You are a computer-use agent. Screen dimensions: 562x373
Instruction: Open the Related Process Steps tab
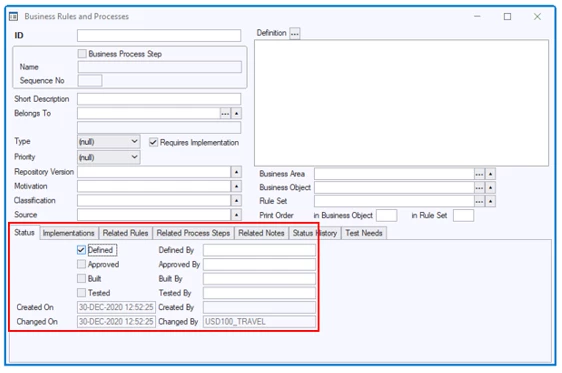pos(193,233)
